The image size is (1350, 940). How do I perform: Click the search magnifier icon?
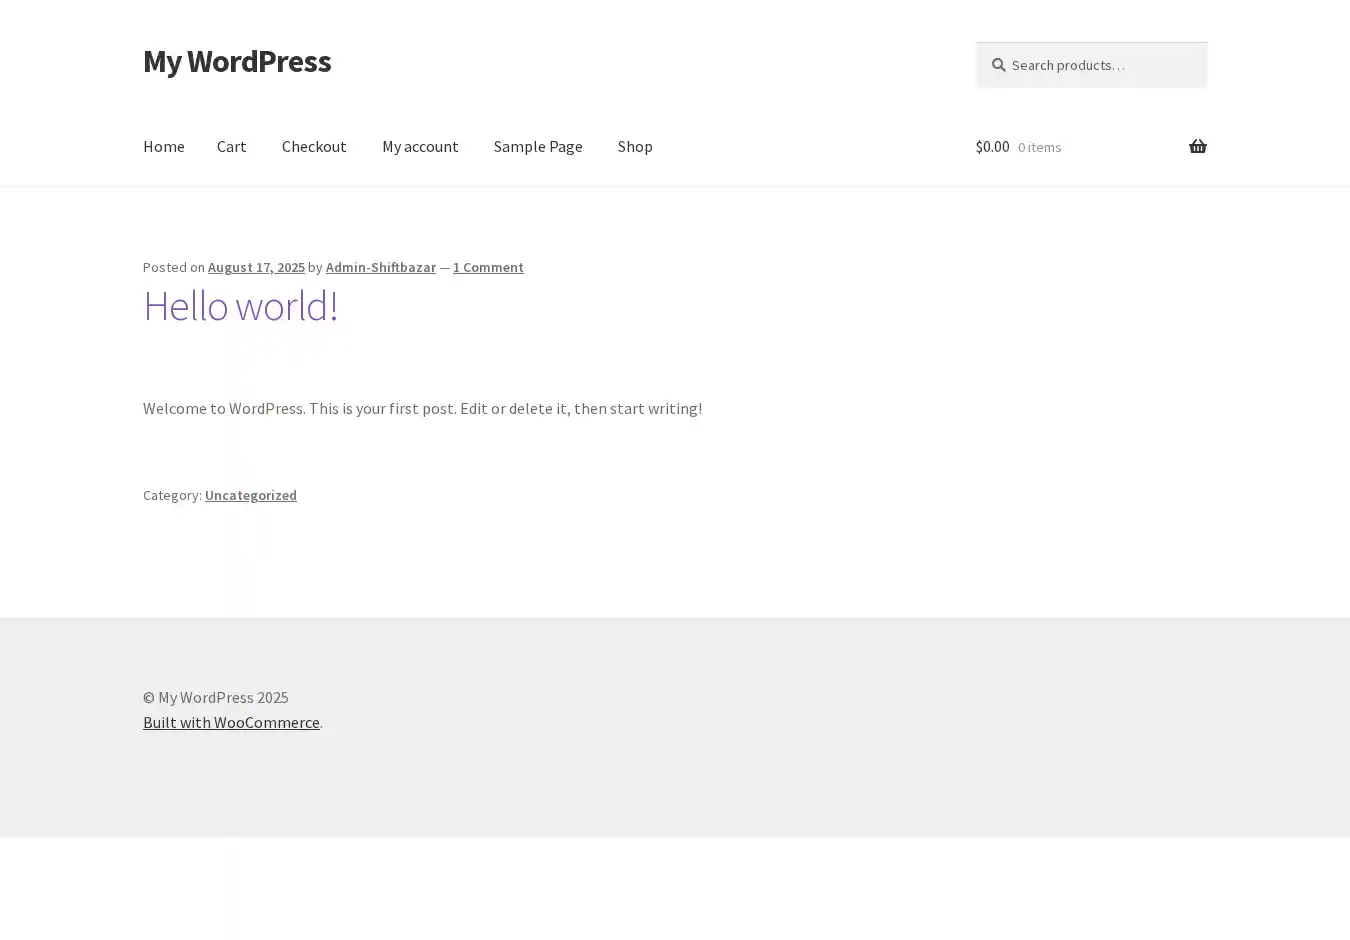[x=998, y=65]
